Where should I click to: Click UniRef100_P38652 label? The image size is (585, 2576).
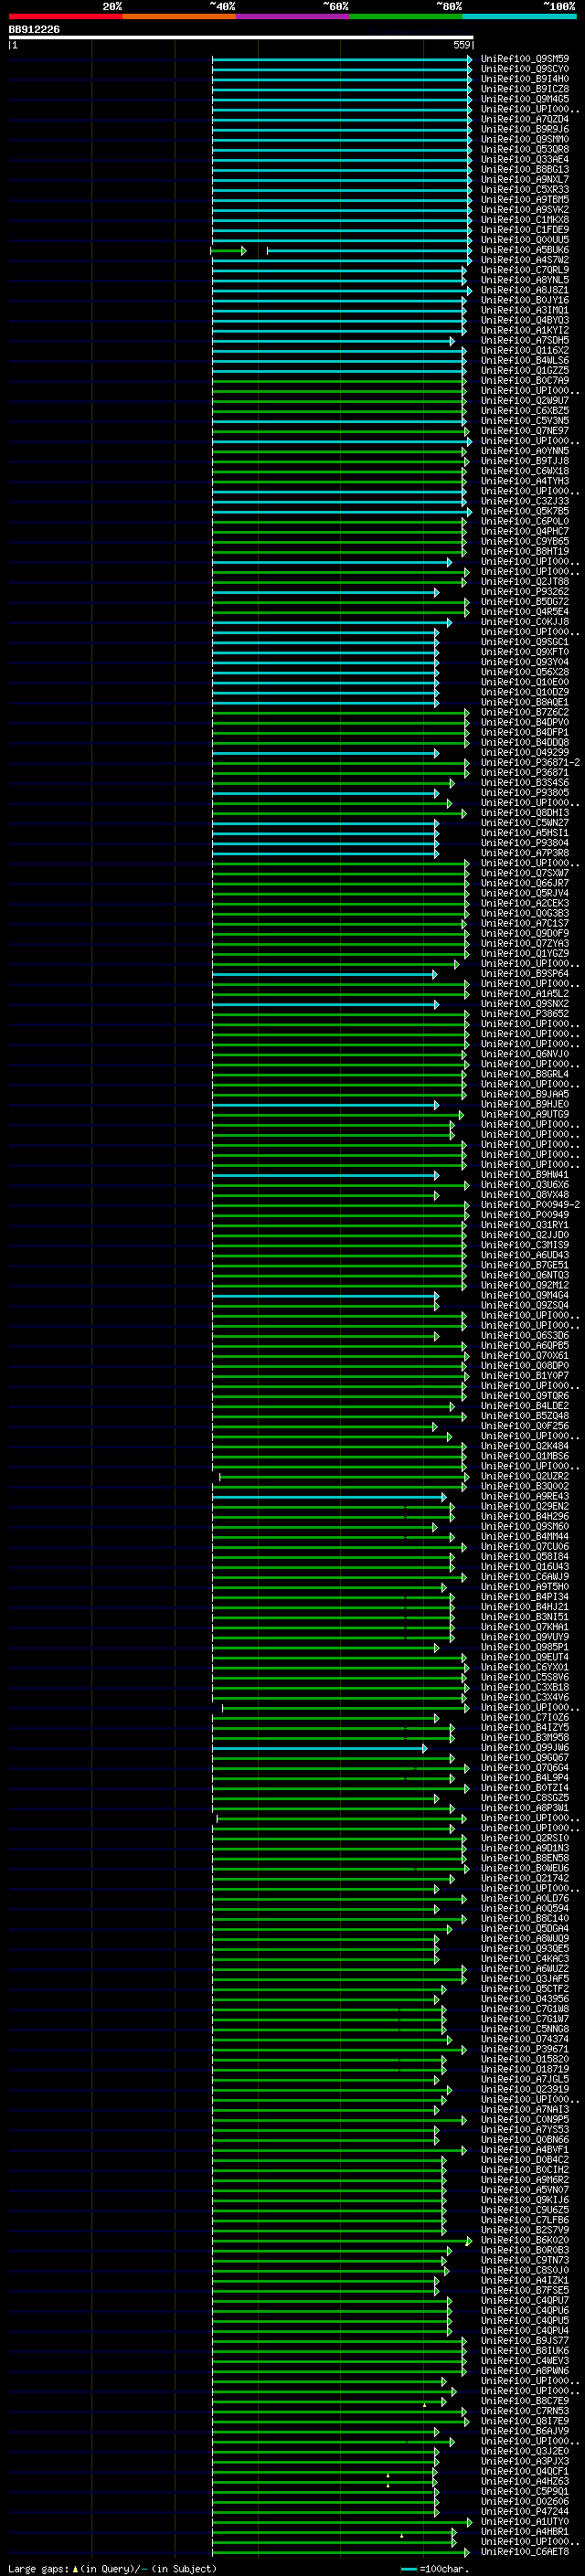[x=525, y=1015]
